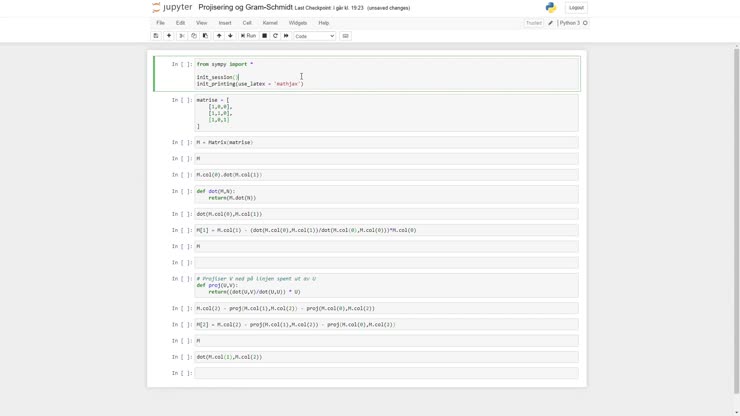Copy selected cells icon

click(x=194, y=36)
